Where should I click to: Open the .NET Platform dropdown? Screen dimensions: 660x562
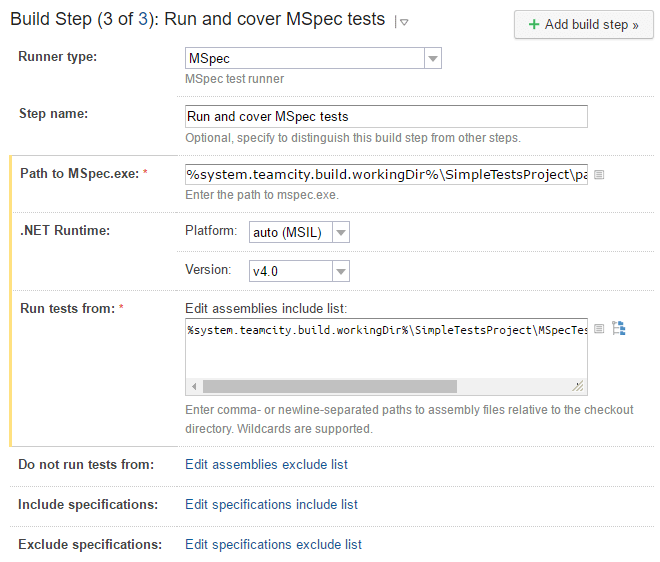(340, 233)
